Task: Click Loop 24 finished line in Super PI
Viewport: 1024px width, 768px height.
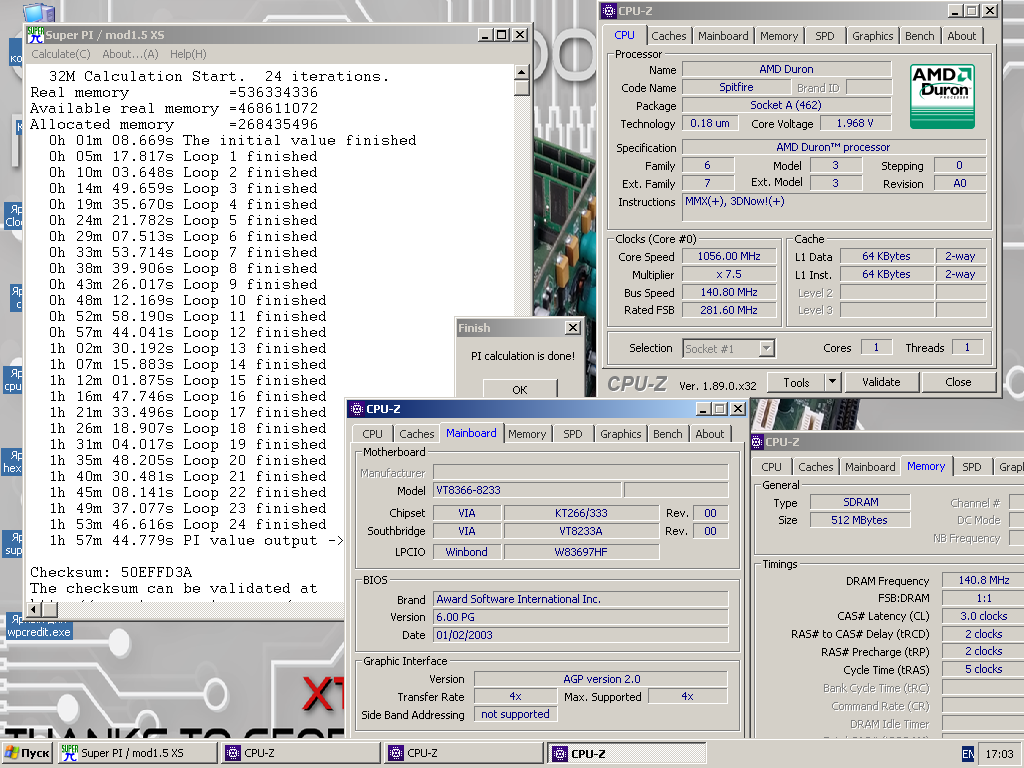Action: 187,524
